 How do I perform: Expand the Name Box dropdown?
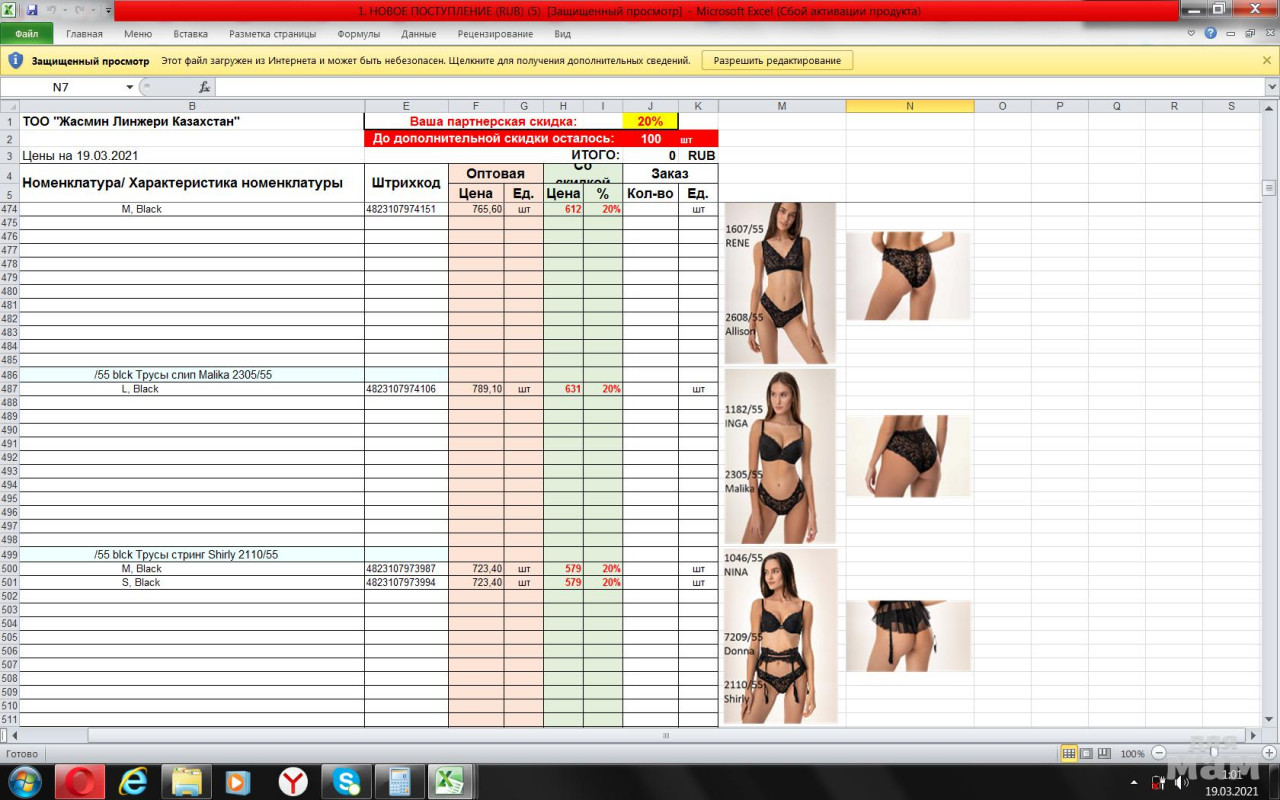tap(129, 87)
